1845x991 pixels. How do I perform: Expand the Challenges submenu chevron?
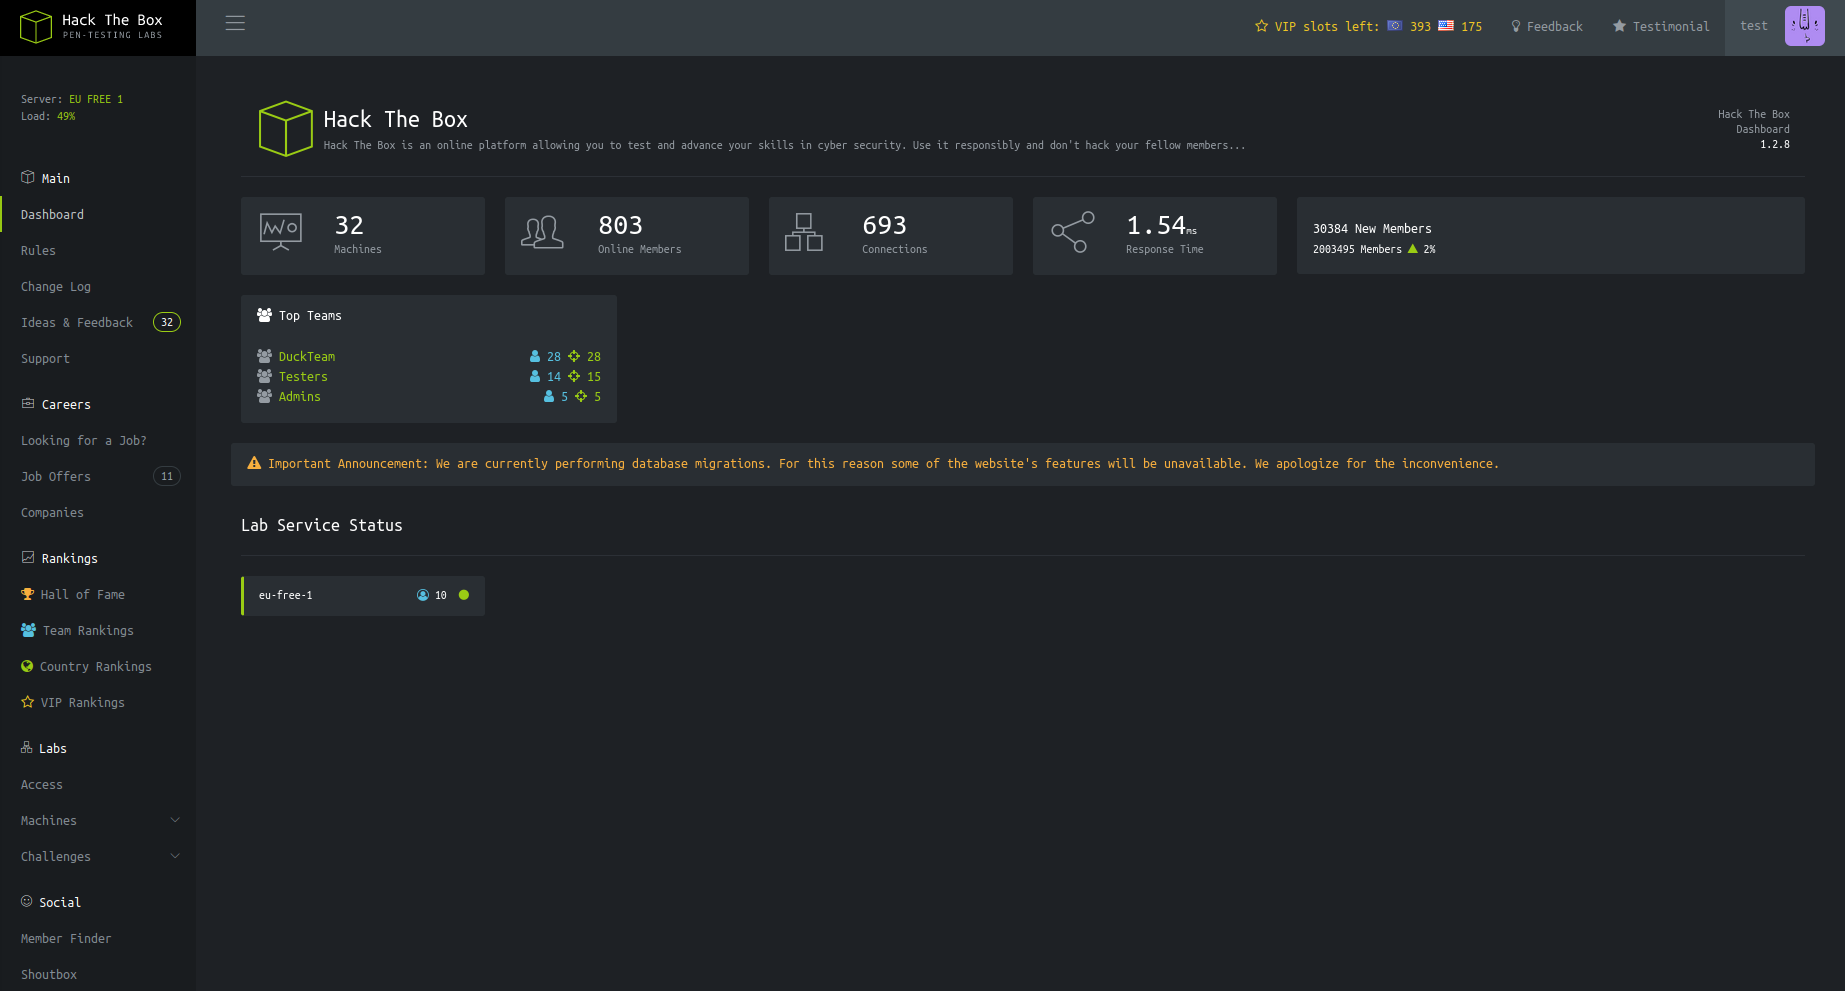click(x=175, y=856)
